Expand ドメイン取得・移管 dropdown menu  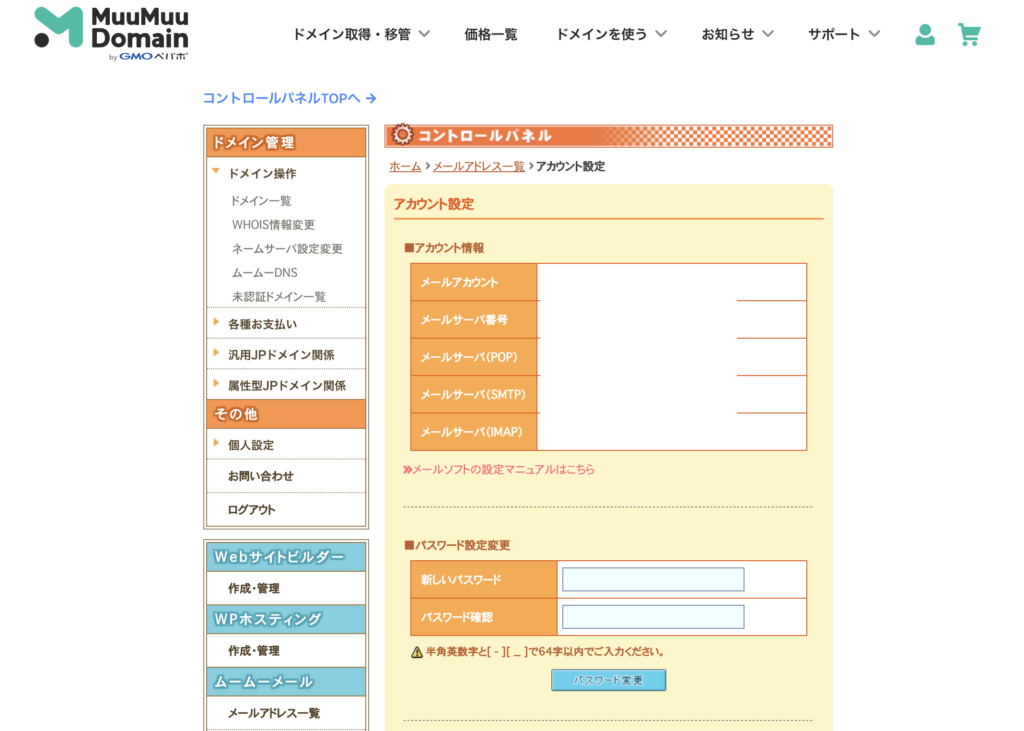coord(360,34)
